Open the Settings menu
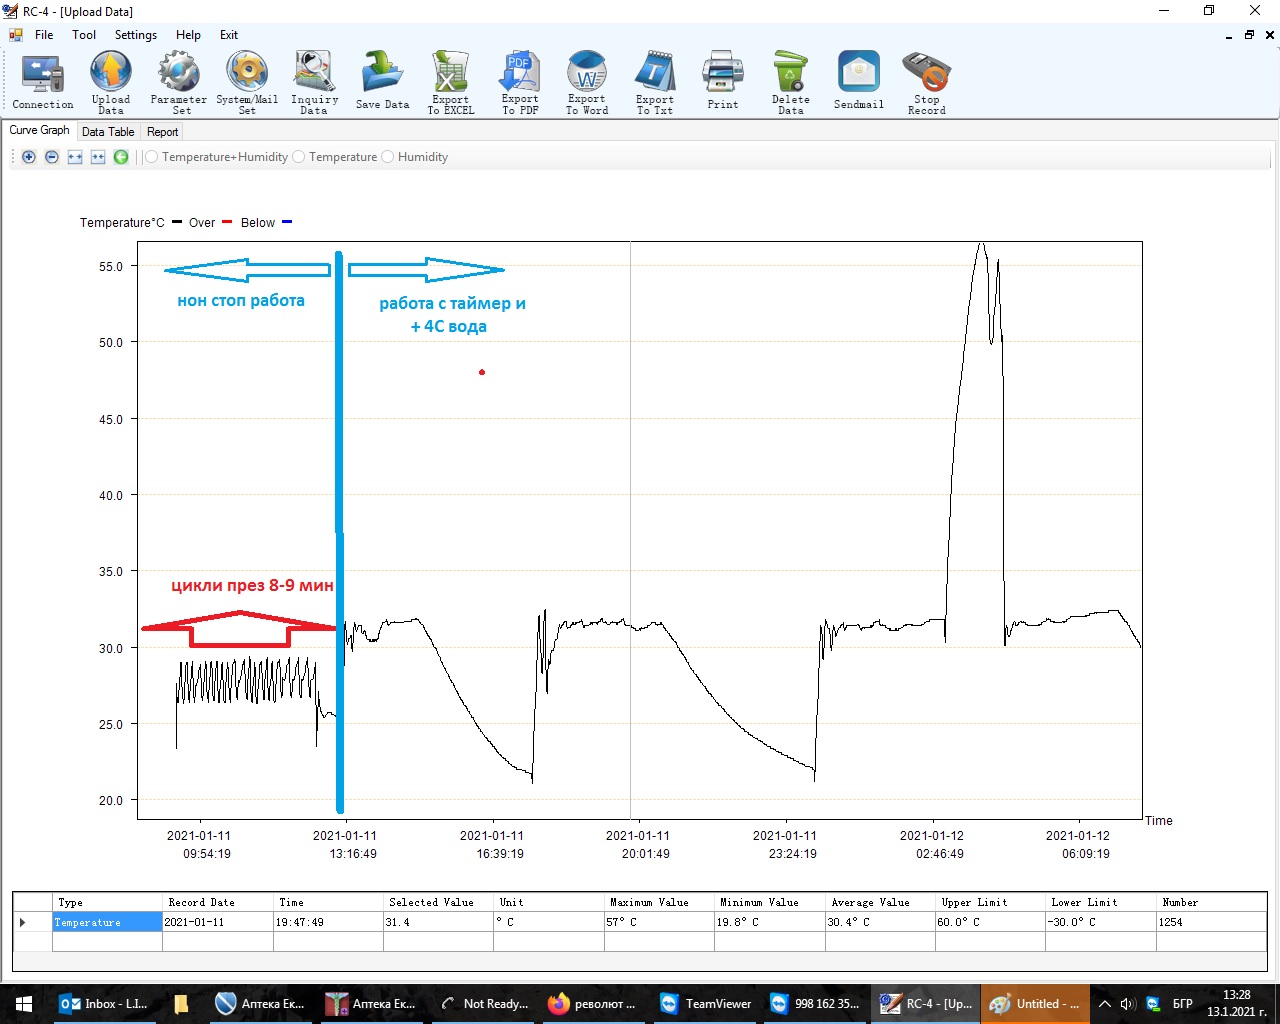 (135, 35)
